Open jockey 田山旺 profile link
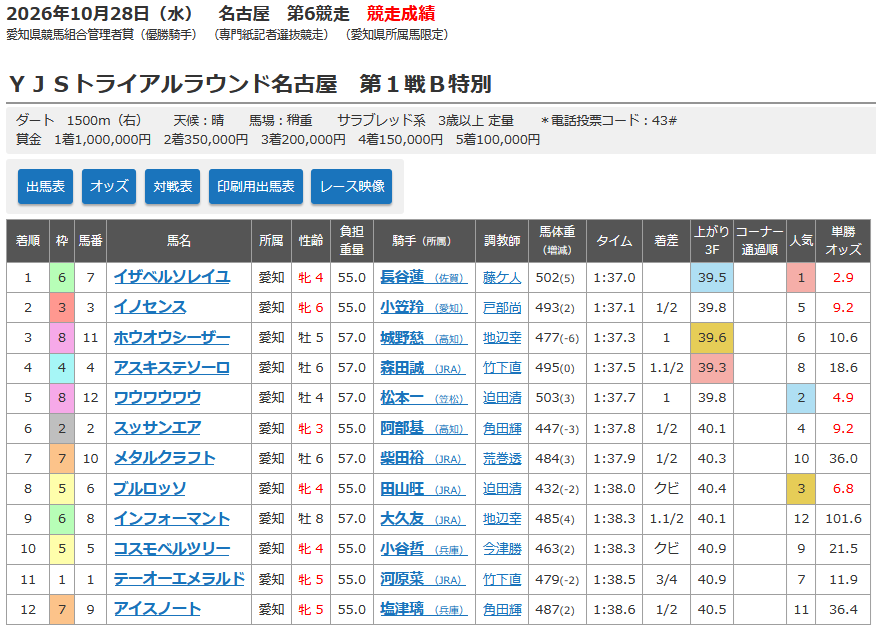The image size is (876, 632). click(x=423, y=488)
